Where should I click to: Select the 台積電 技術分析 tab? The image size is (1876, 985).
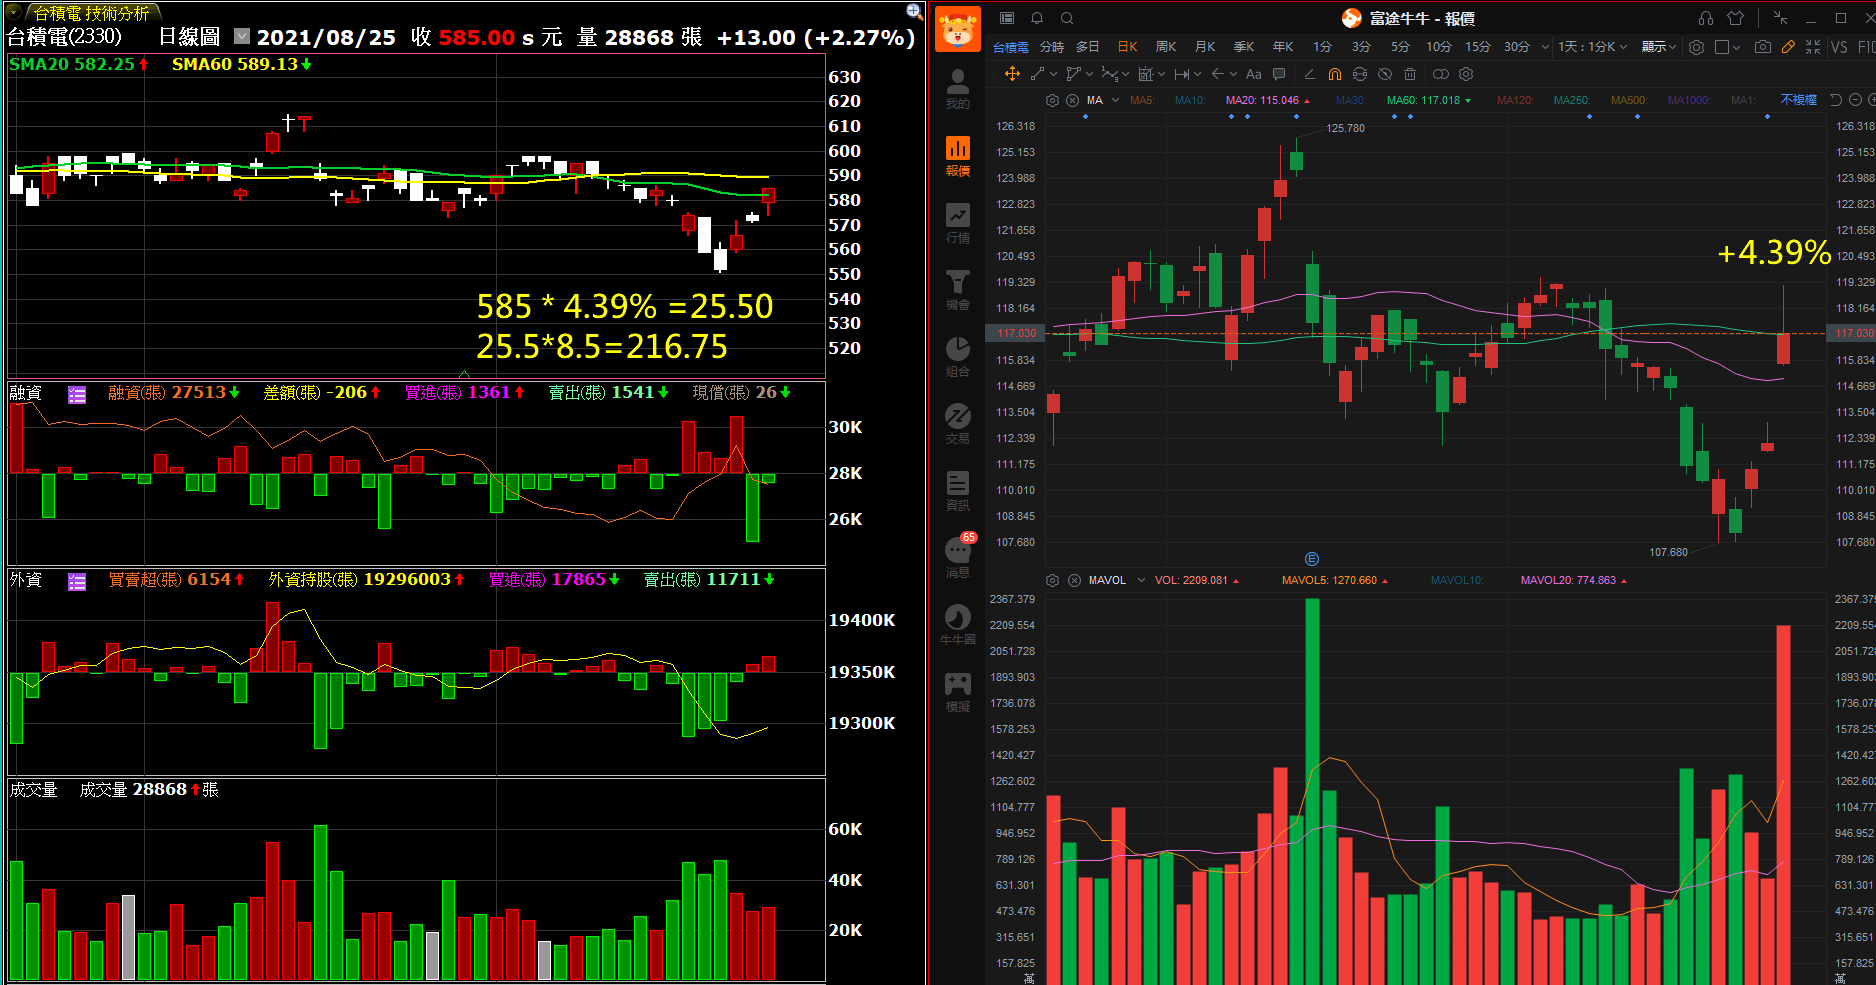coord(91,13)
